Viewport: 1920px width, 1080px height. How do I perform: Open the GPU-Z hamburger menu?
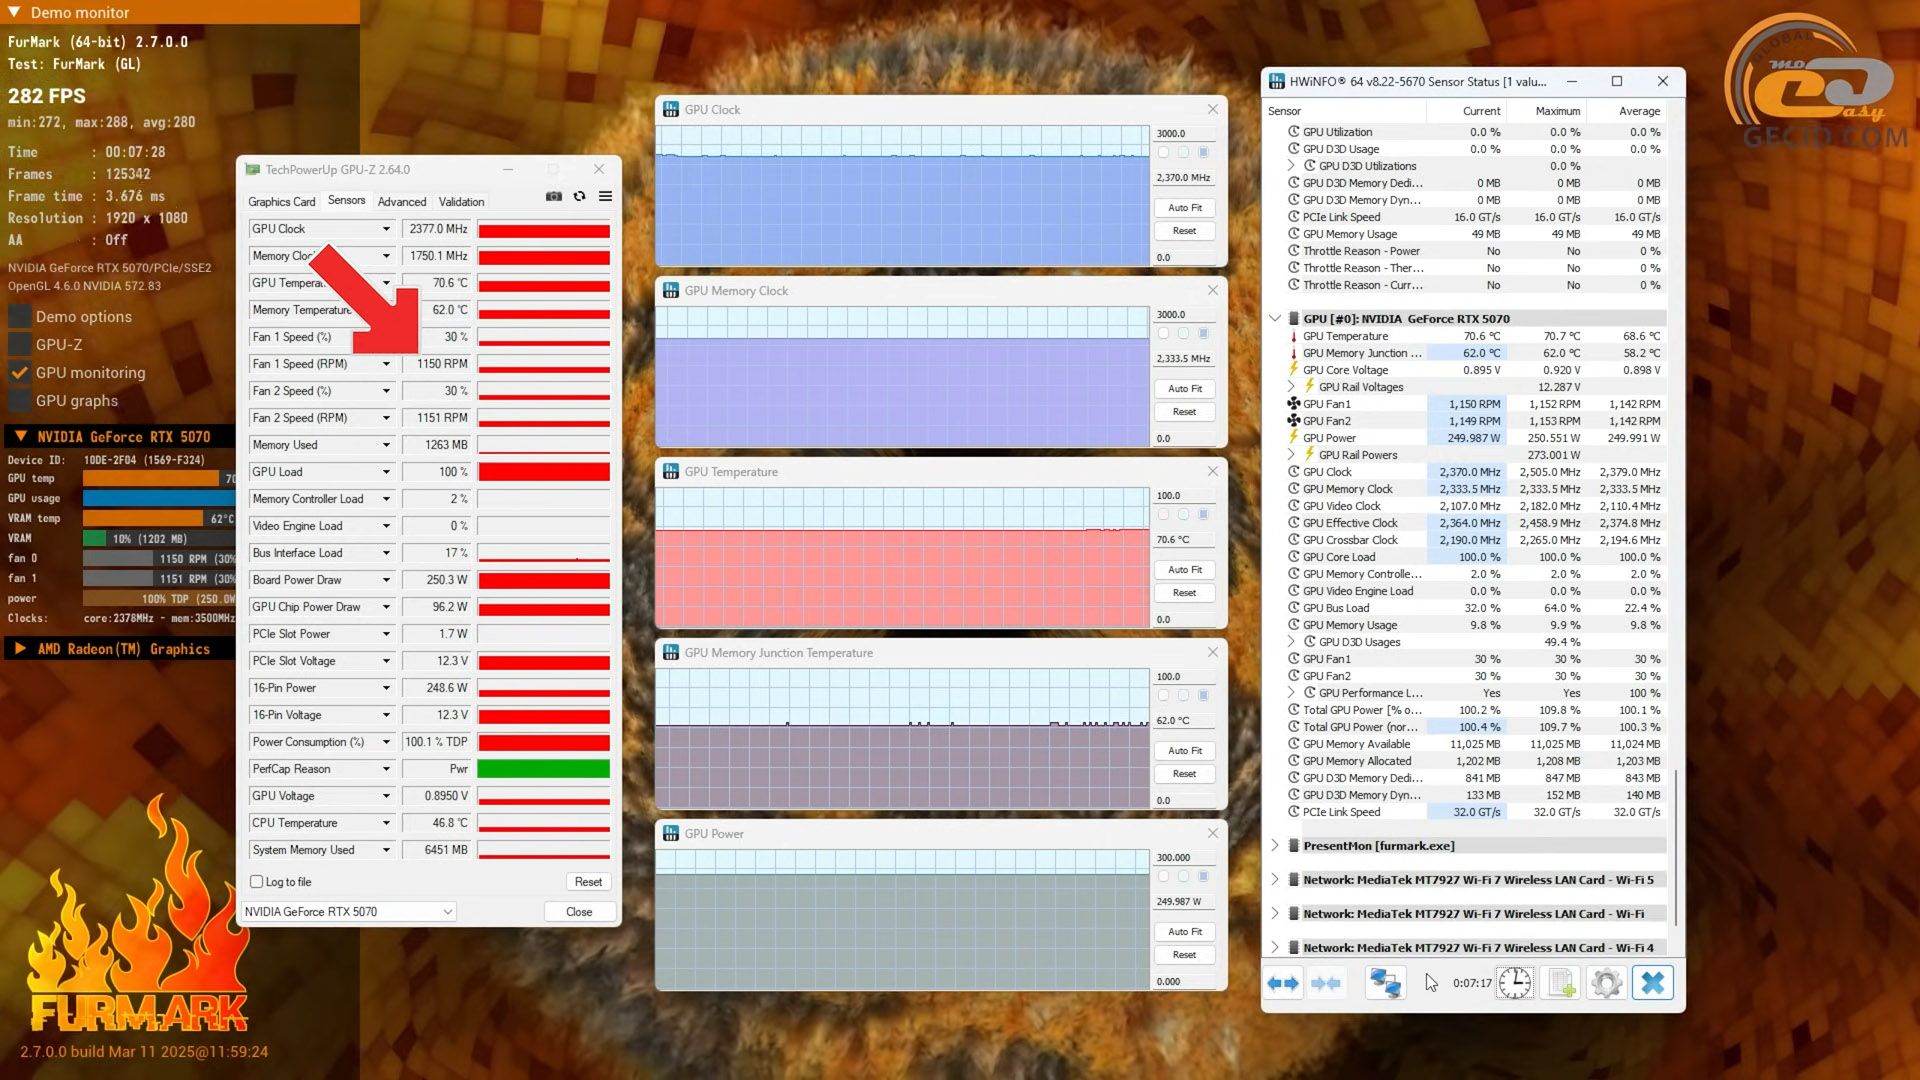605,196
